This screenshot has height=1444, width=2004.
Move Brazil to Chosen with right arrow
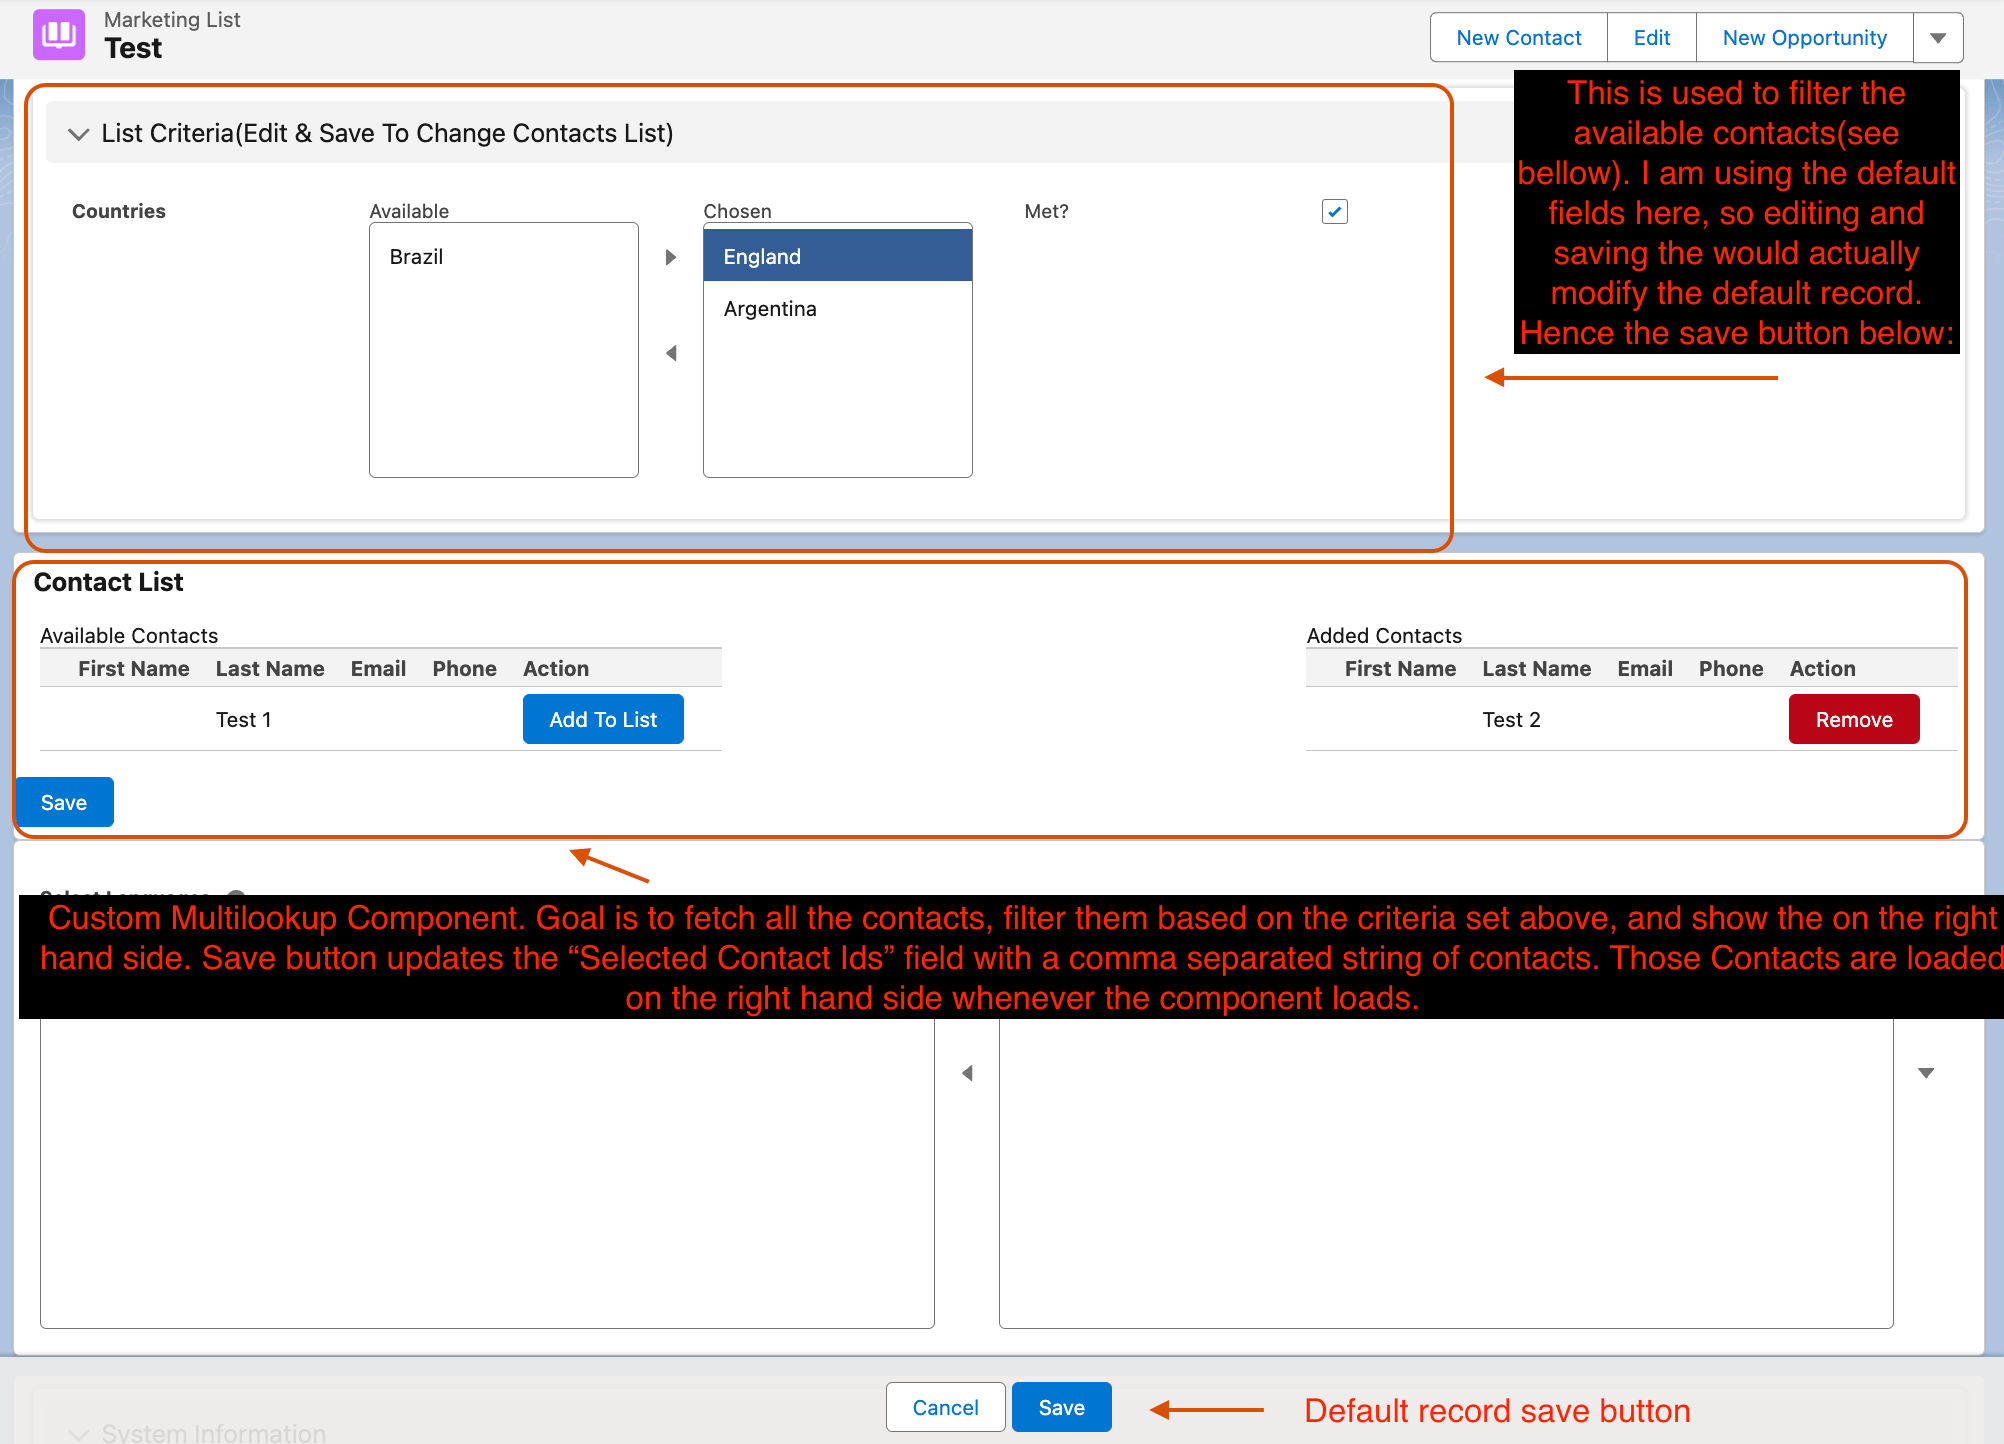pyautogui.click(x=671, y=257)
